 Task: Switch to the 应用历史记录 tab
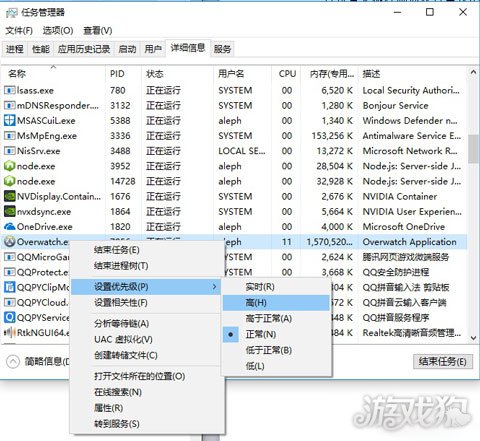[x=84, y=49]
